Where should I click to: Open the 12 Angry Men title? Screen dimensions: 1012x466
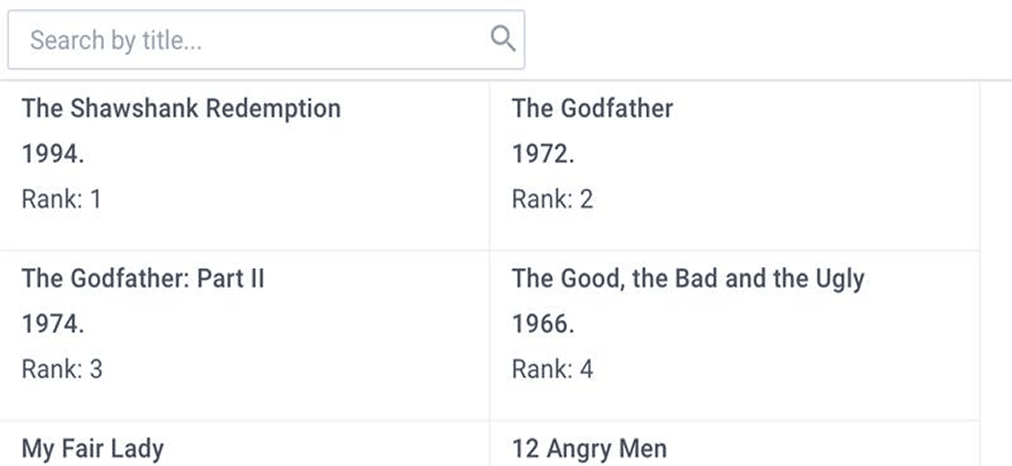[589, 448]
